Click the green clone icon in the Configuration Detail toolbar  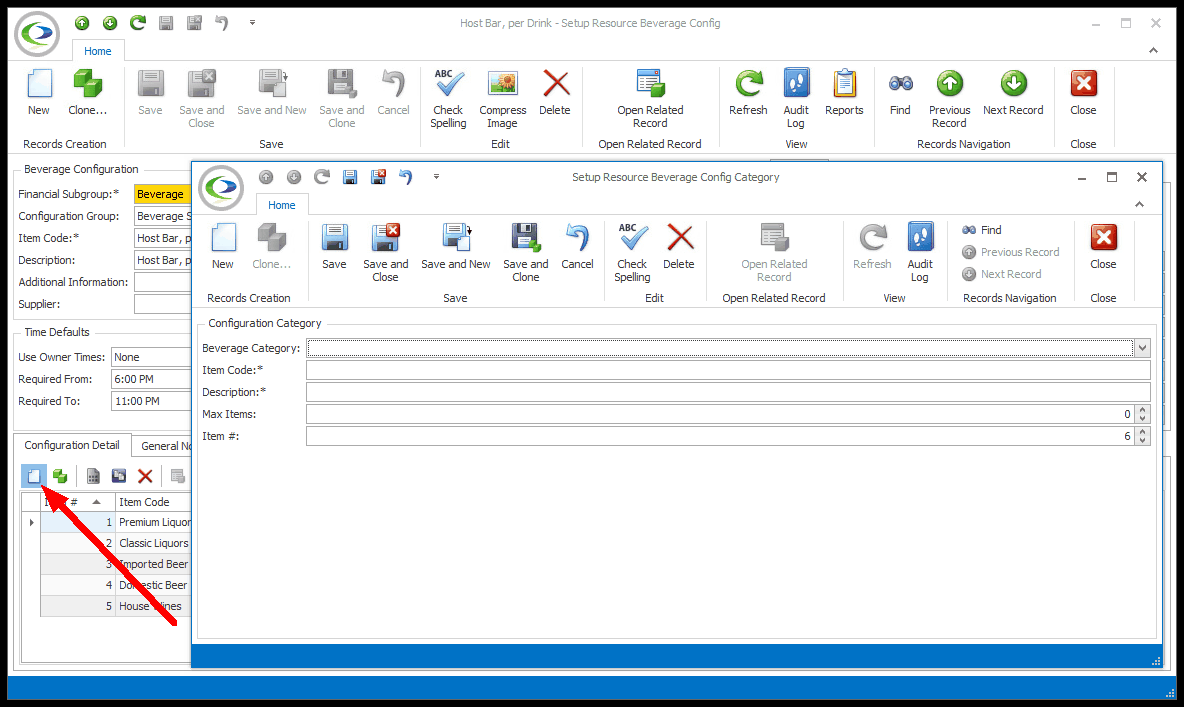click(60, 476)
